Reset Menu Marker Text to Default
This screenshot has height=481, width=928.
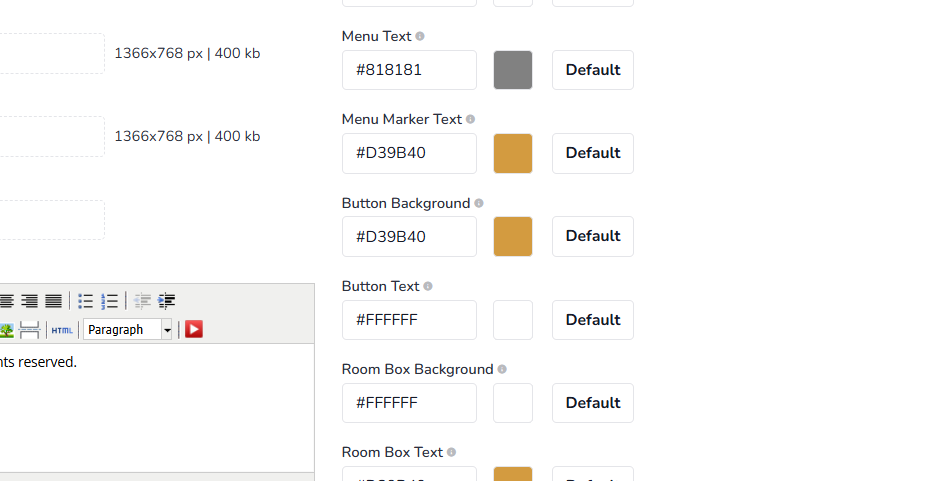coord(593,153)
